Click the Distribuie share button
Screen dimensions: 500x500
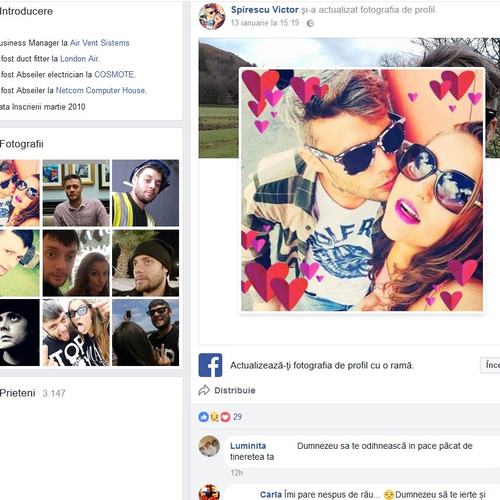coord(227,390)
